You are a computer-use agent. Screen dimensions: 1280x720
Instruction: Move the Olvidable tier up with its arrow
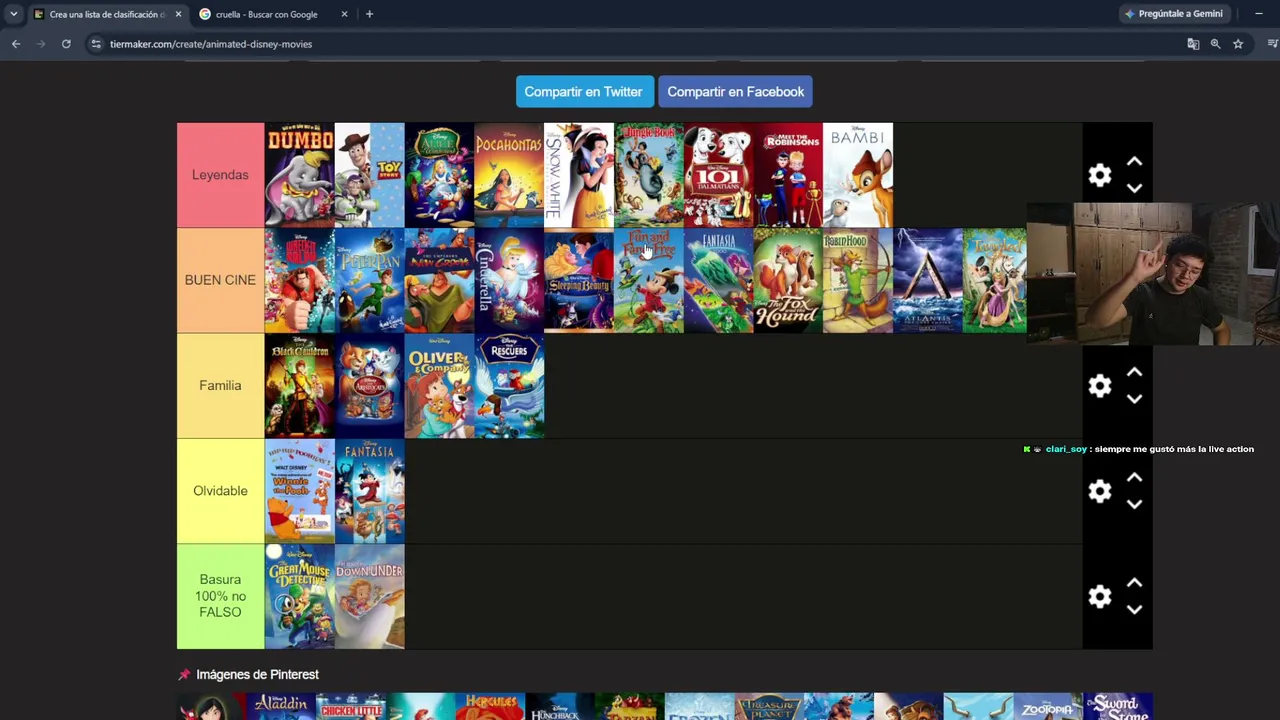1134,477
